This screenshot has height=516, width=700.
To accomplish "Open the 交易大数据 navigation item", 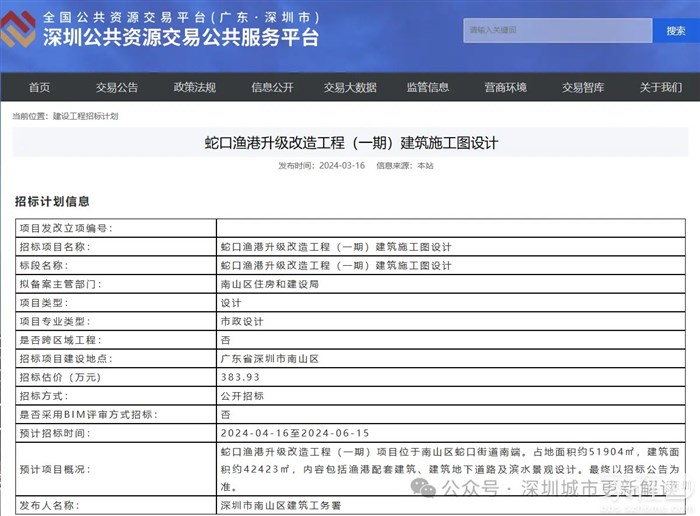I will click(350, 87).
